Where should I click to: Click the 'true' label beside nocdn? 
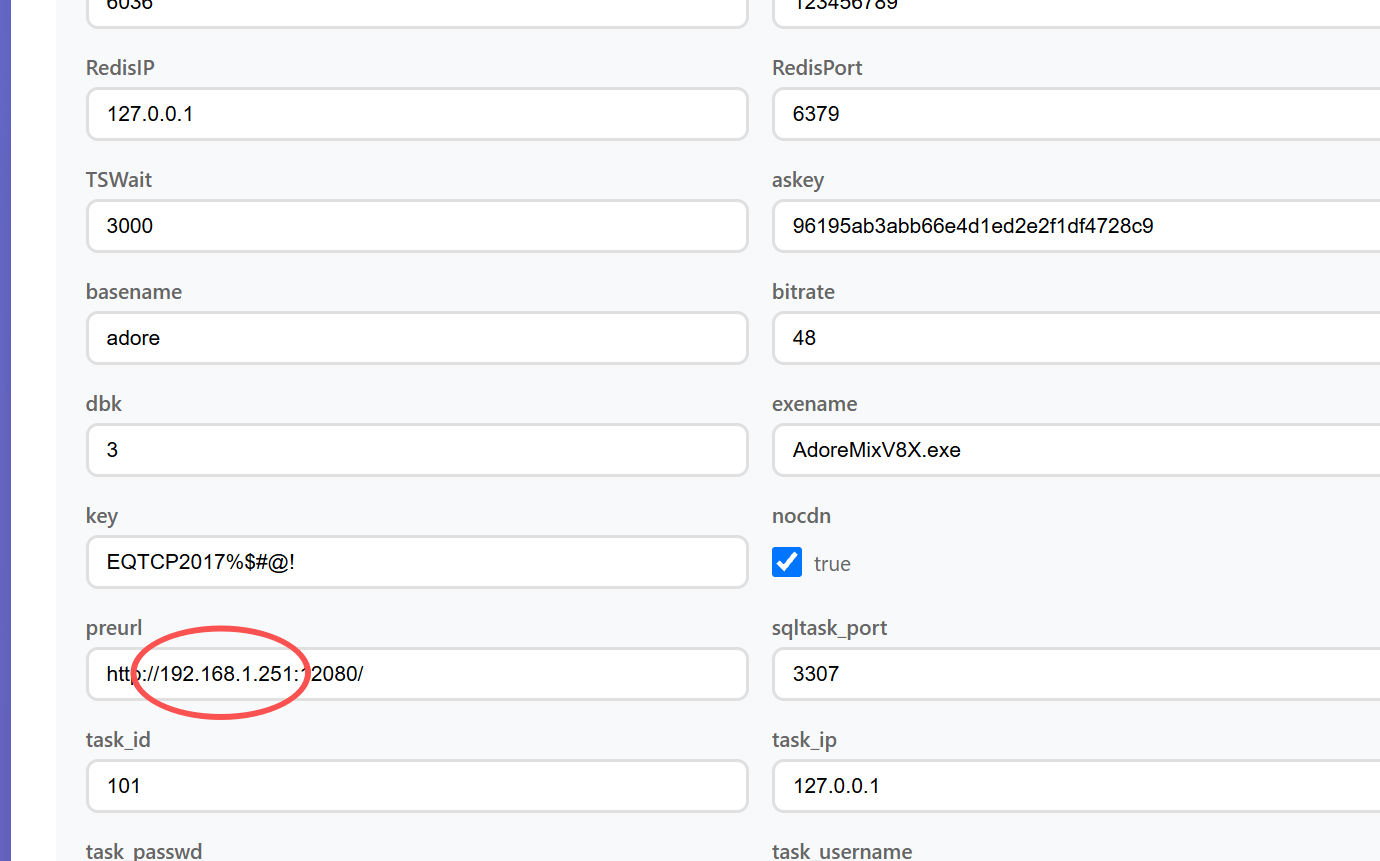point(832,564)
